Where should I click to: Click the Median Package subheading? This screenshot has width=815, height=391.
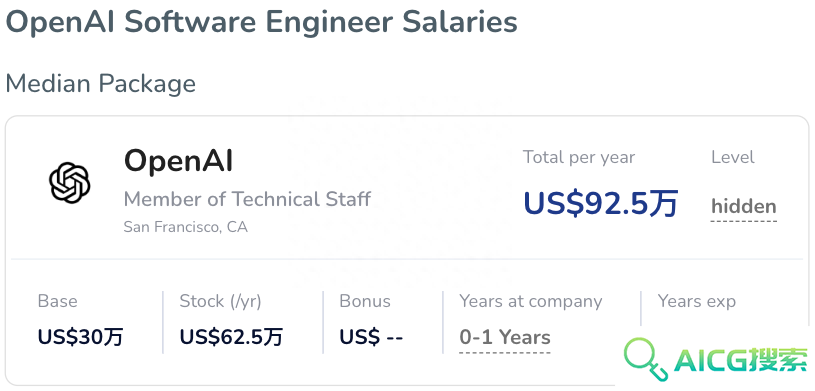coord(101,83)
